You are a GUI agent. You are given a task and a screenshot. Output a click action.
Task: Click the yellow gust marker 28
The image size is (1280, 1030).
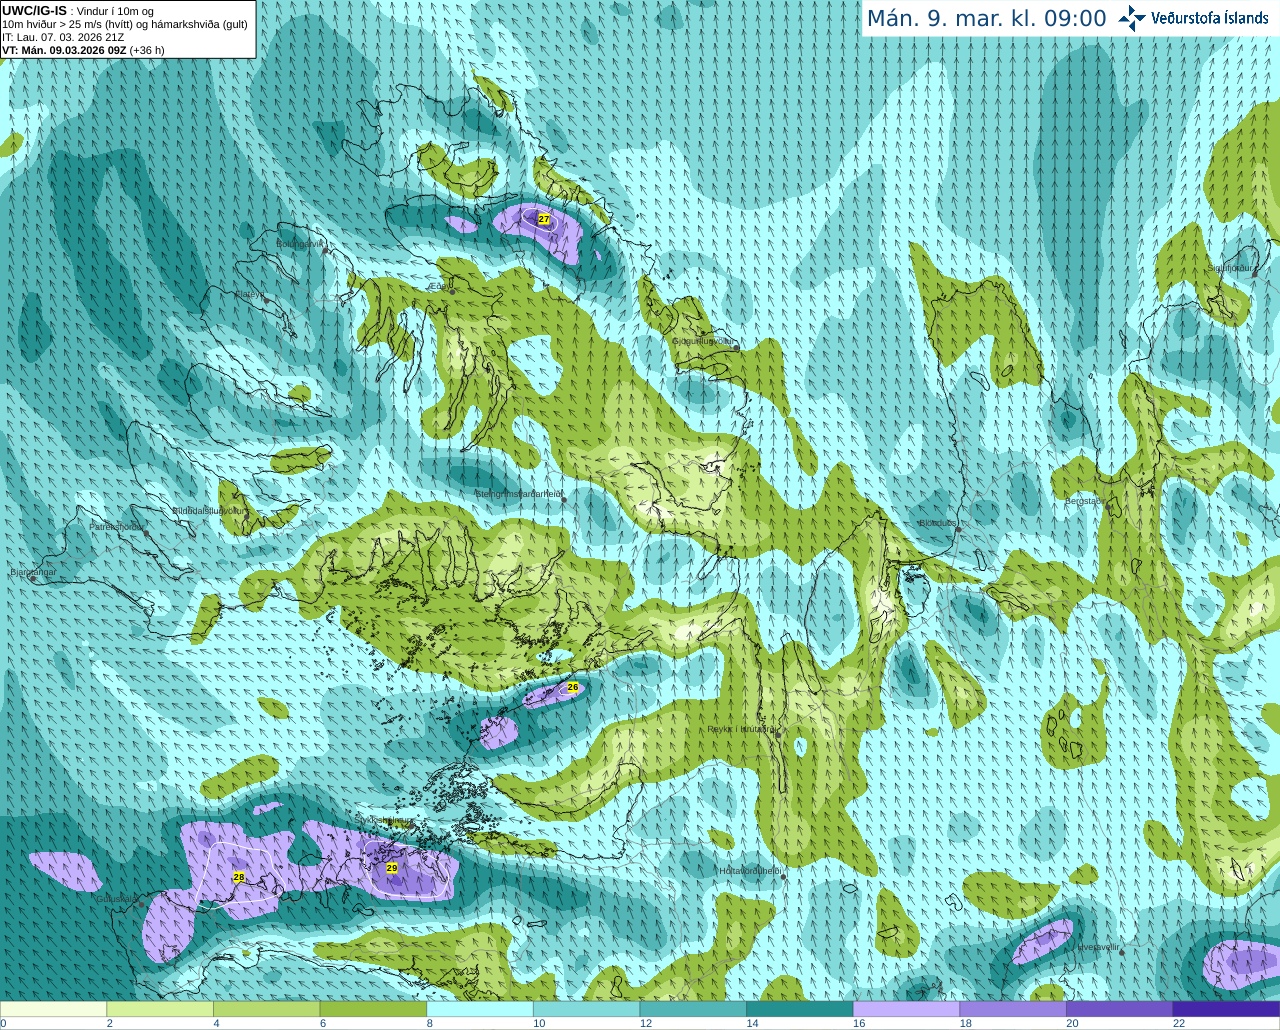238,877
